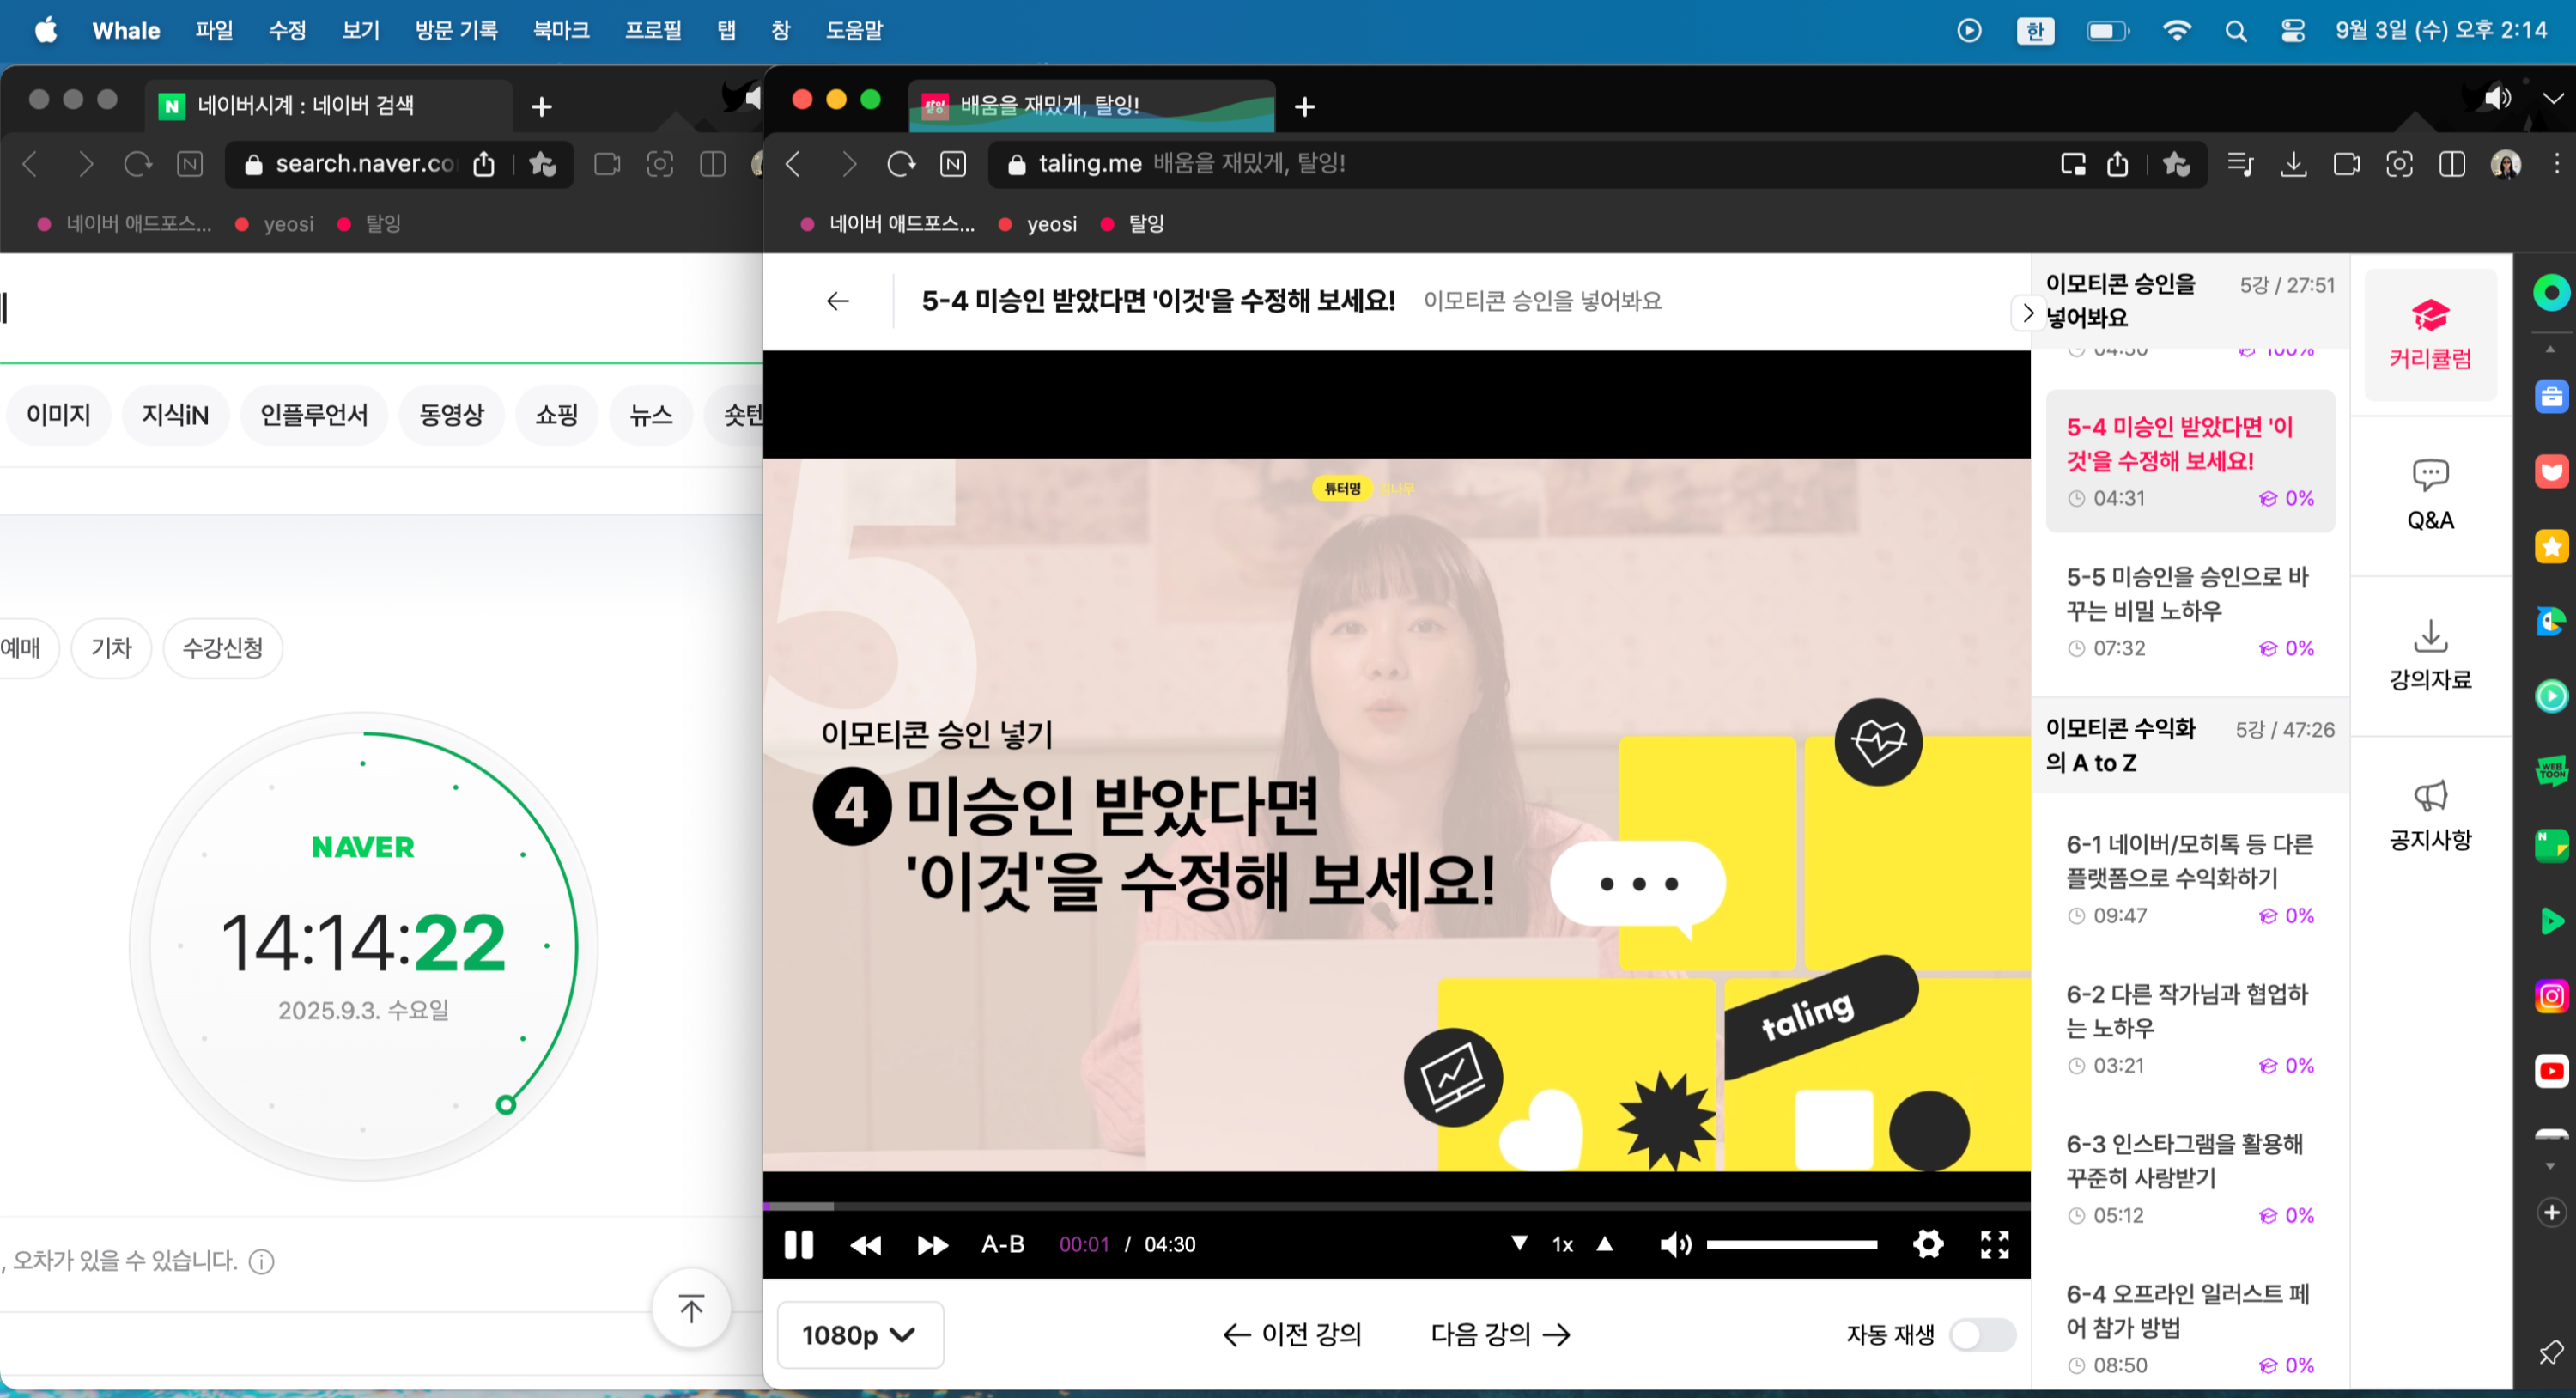Enter fullscreen video mode
Screen dimensions: 2576x1398
1994,1244
